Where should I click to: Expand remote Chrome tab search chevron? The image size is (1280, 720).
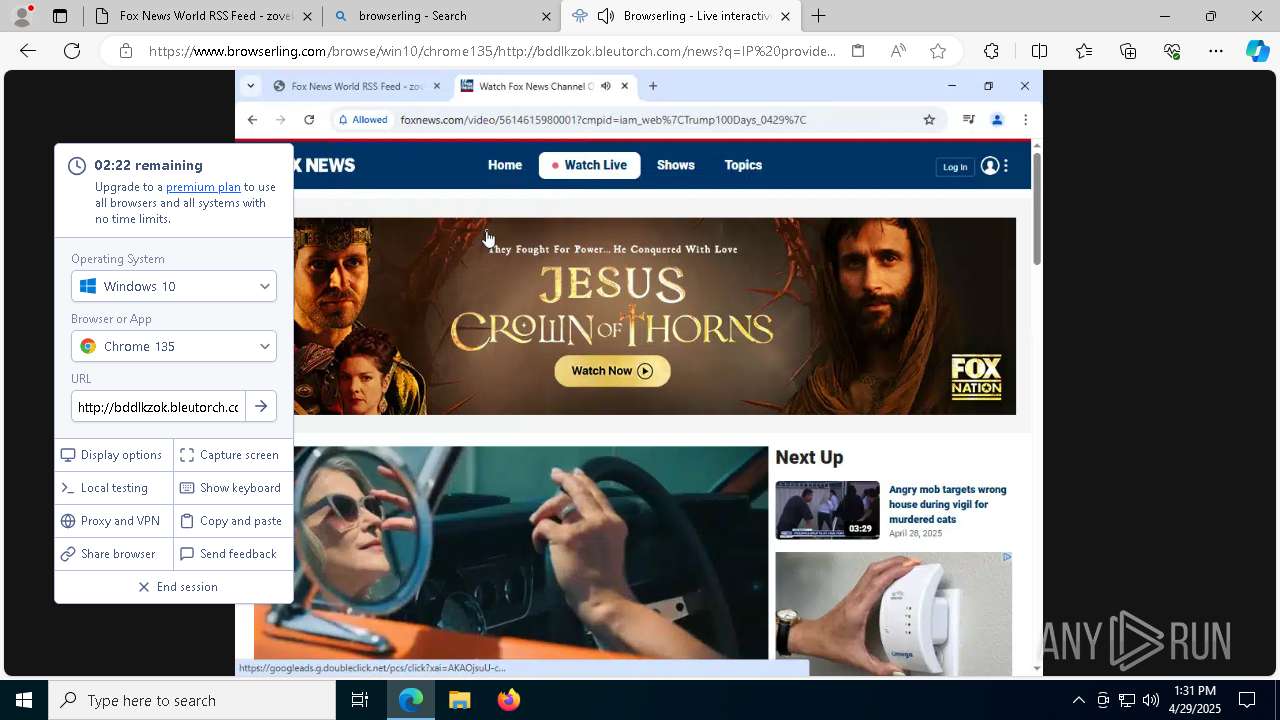pos(250,86)
